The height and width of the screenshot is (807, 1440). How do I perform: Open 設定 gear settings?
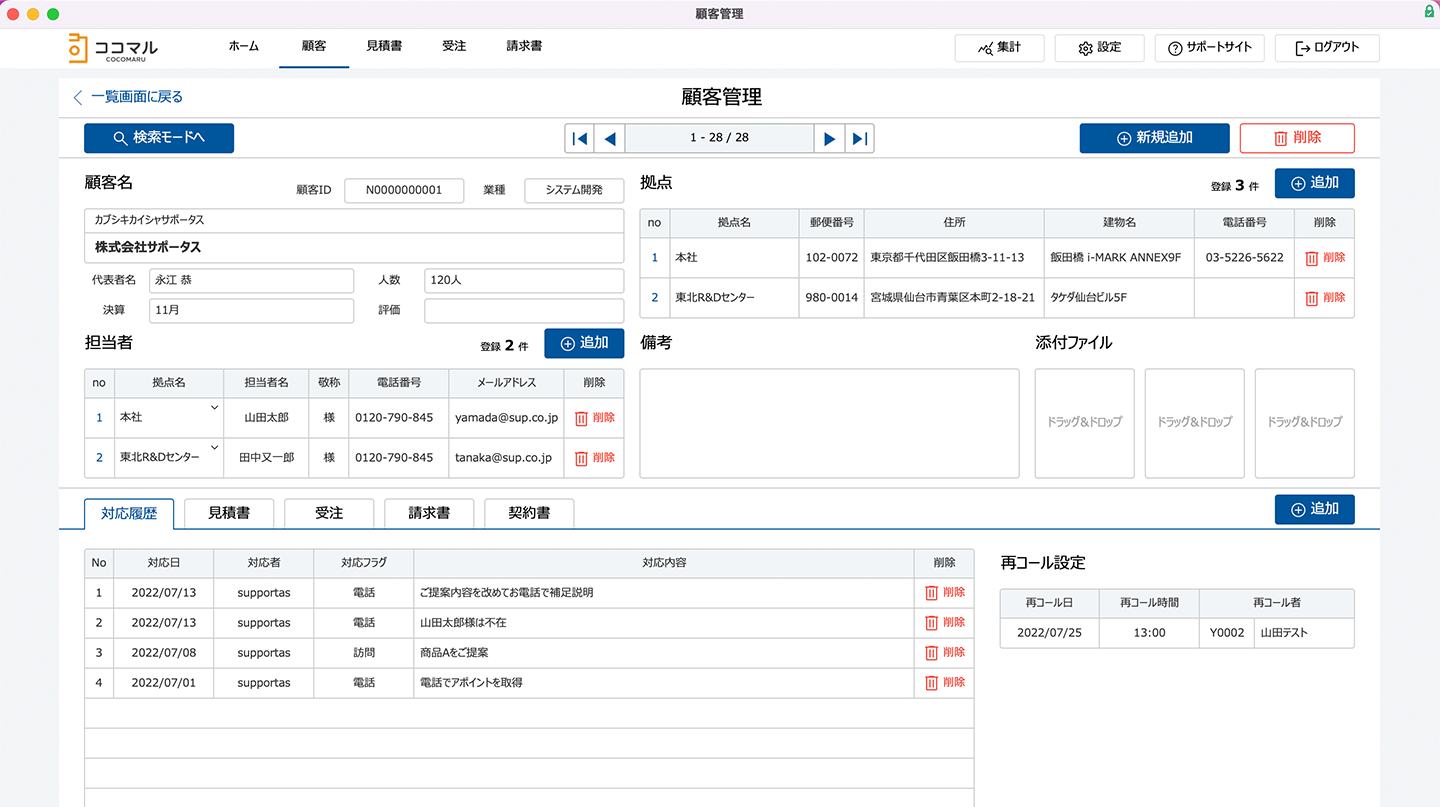coord(1099,48)
